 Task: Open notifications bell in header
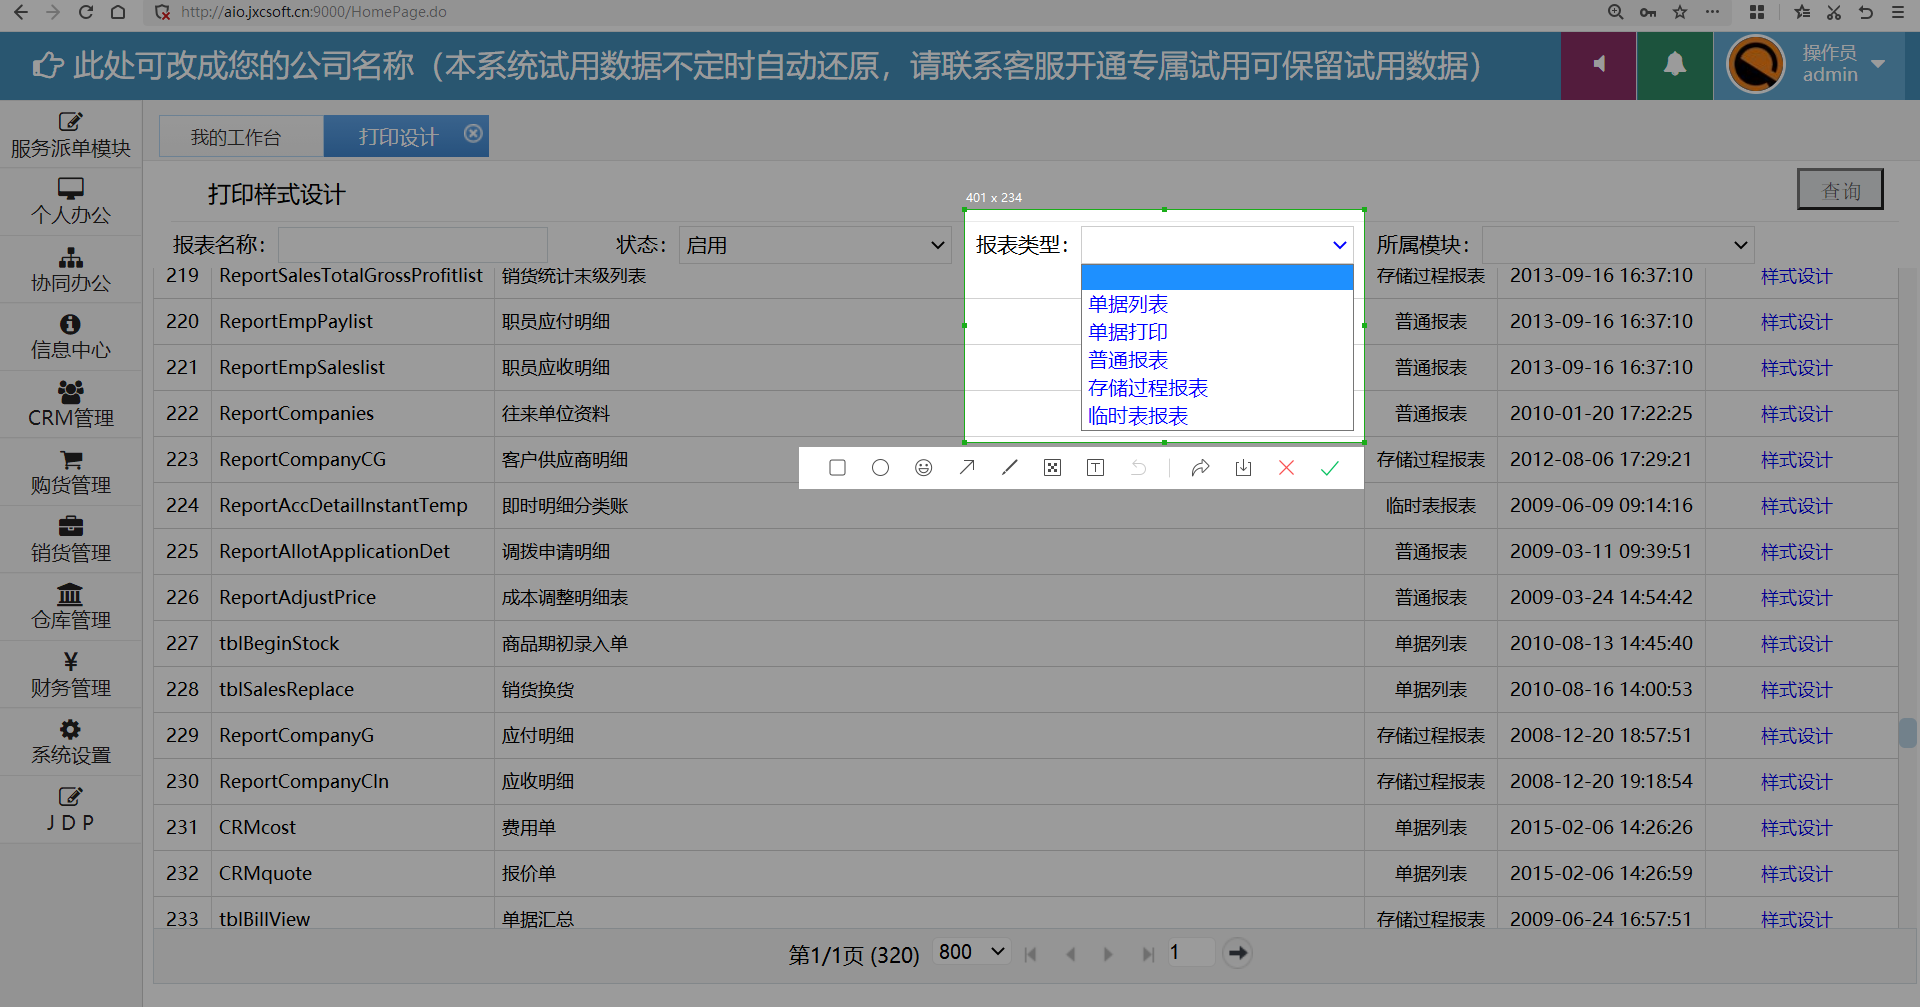1675,65
